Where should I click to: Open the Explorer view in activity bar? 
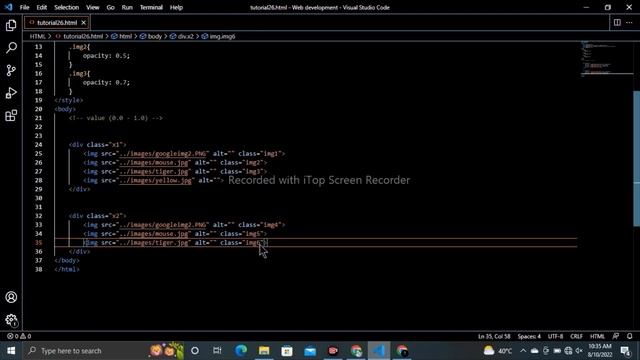pyautogui.click(x=11, y=25)
